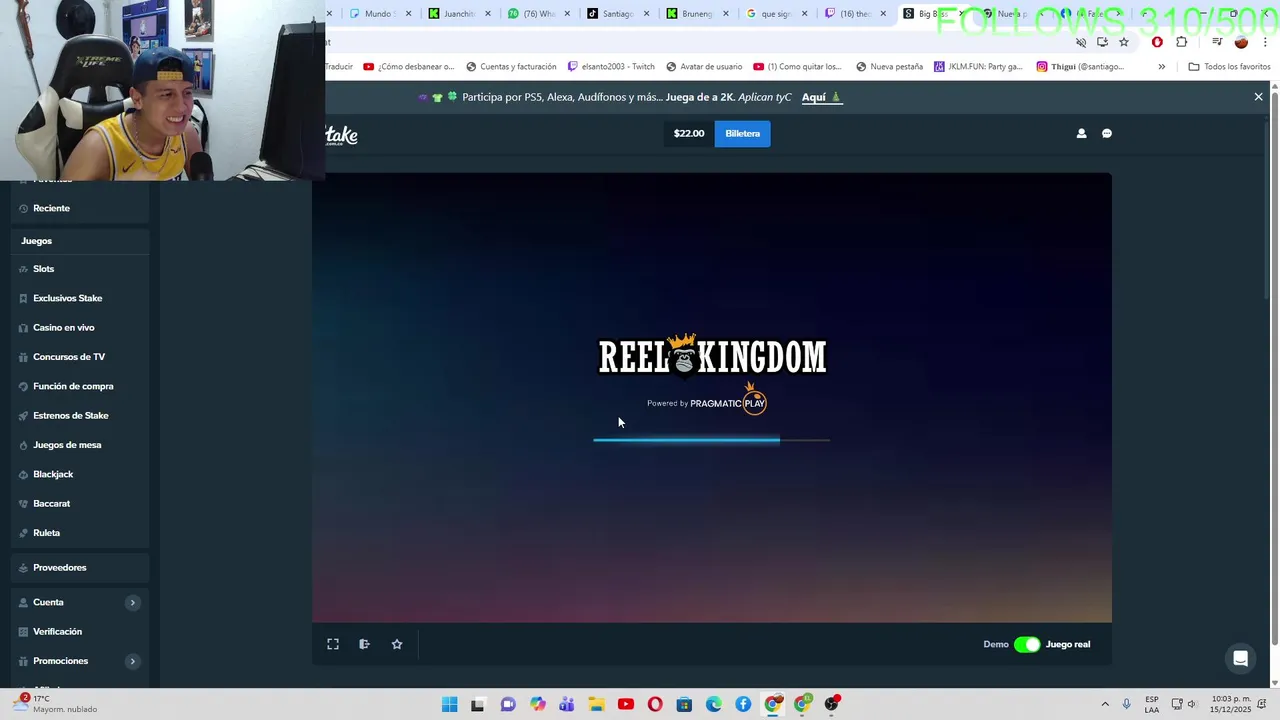1280x720 pixels.
Task: Open Thigui Instagram bookmark
Action: pyautogui.click(x=1080, y=67)
